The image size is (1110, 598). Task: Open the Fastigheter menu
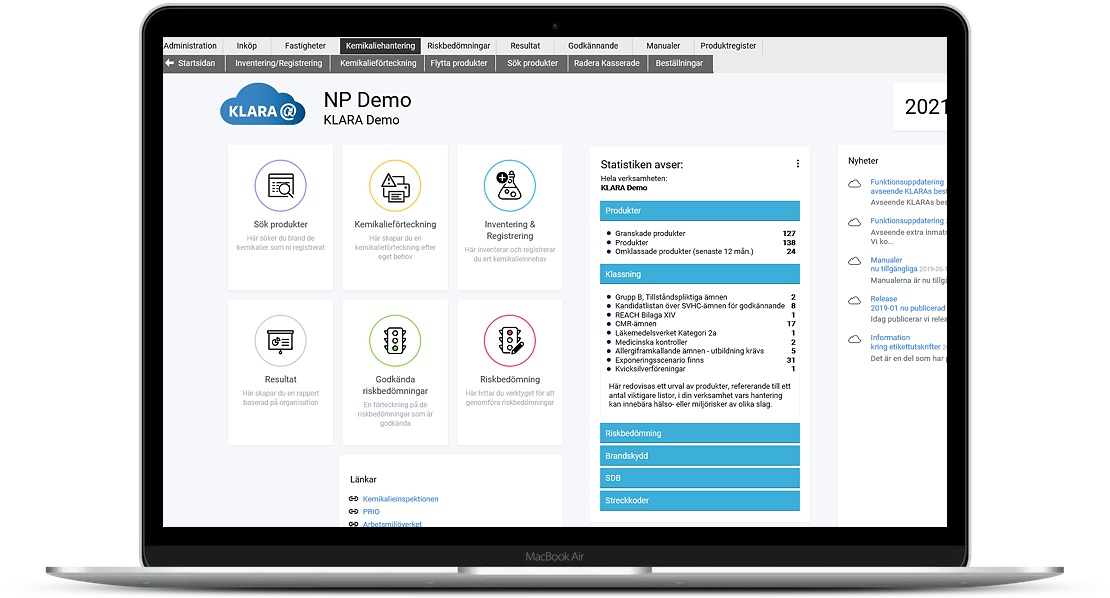(x=305, y=46)
